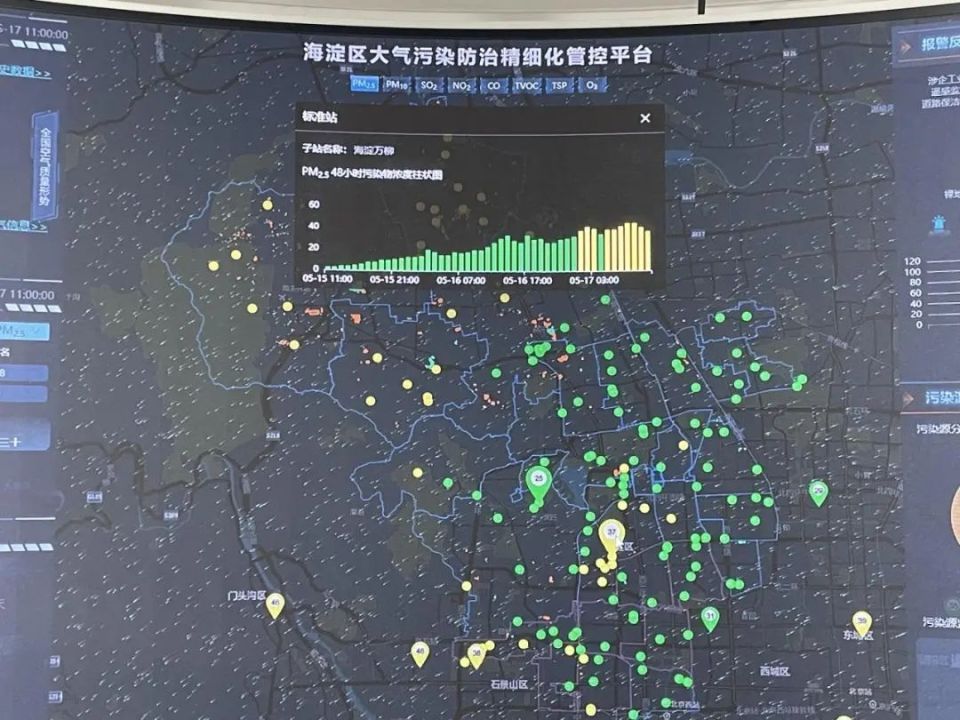
Task: Click the 海淀万柳 station name text
Action: [x=374, y=150]
